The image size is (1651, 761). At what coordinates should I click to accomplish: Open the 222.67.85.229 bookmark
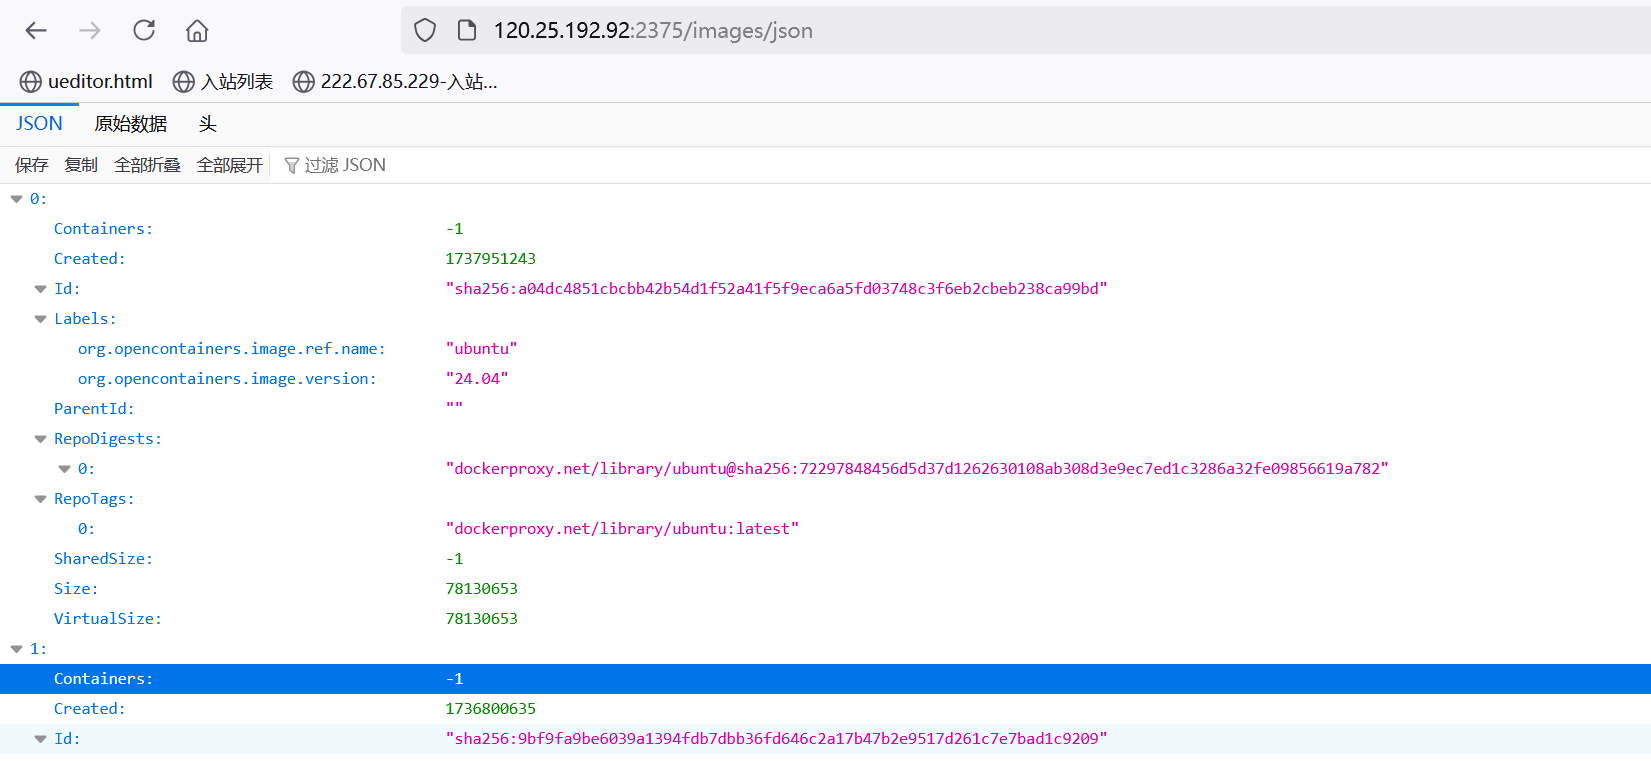click(395, 82)
